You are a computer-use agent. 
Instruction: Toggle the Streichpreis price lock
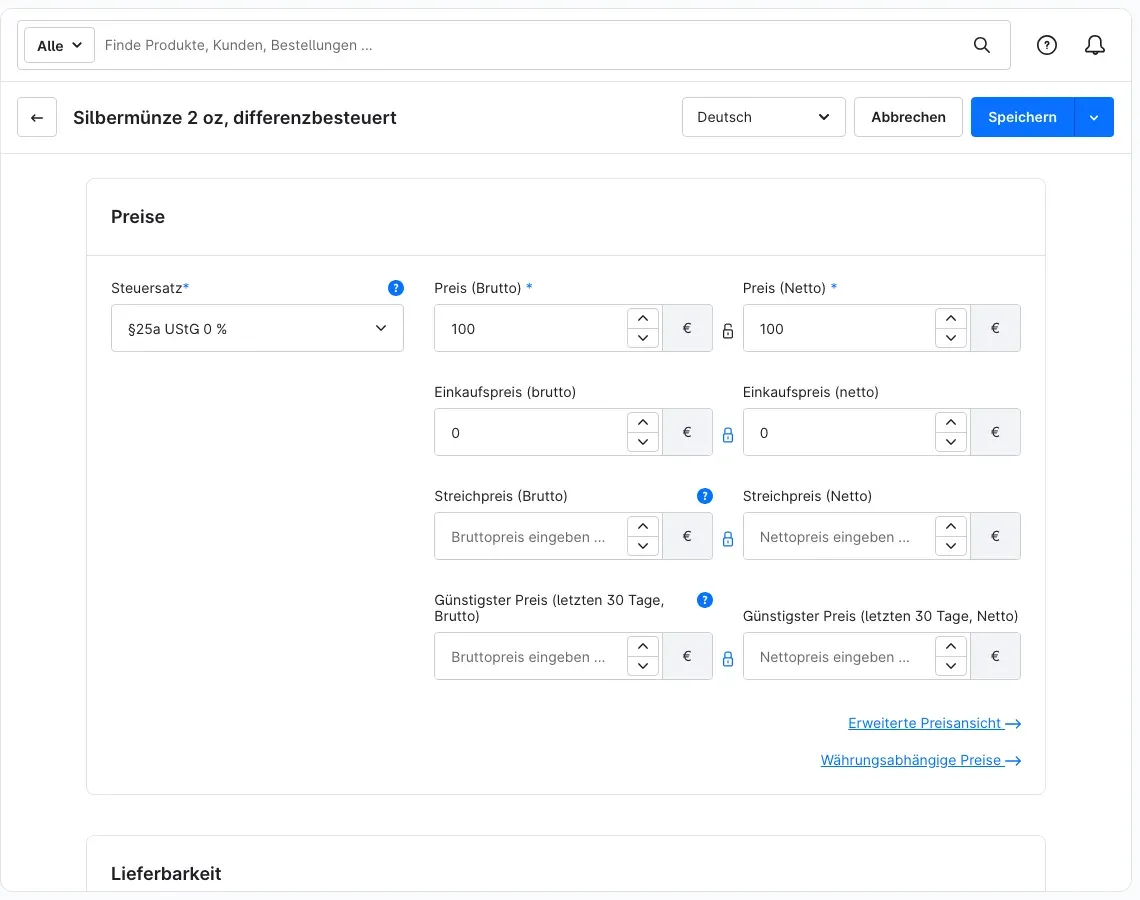tap(728, 539)
